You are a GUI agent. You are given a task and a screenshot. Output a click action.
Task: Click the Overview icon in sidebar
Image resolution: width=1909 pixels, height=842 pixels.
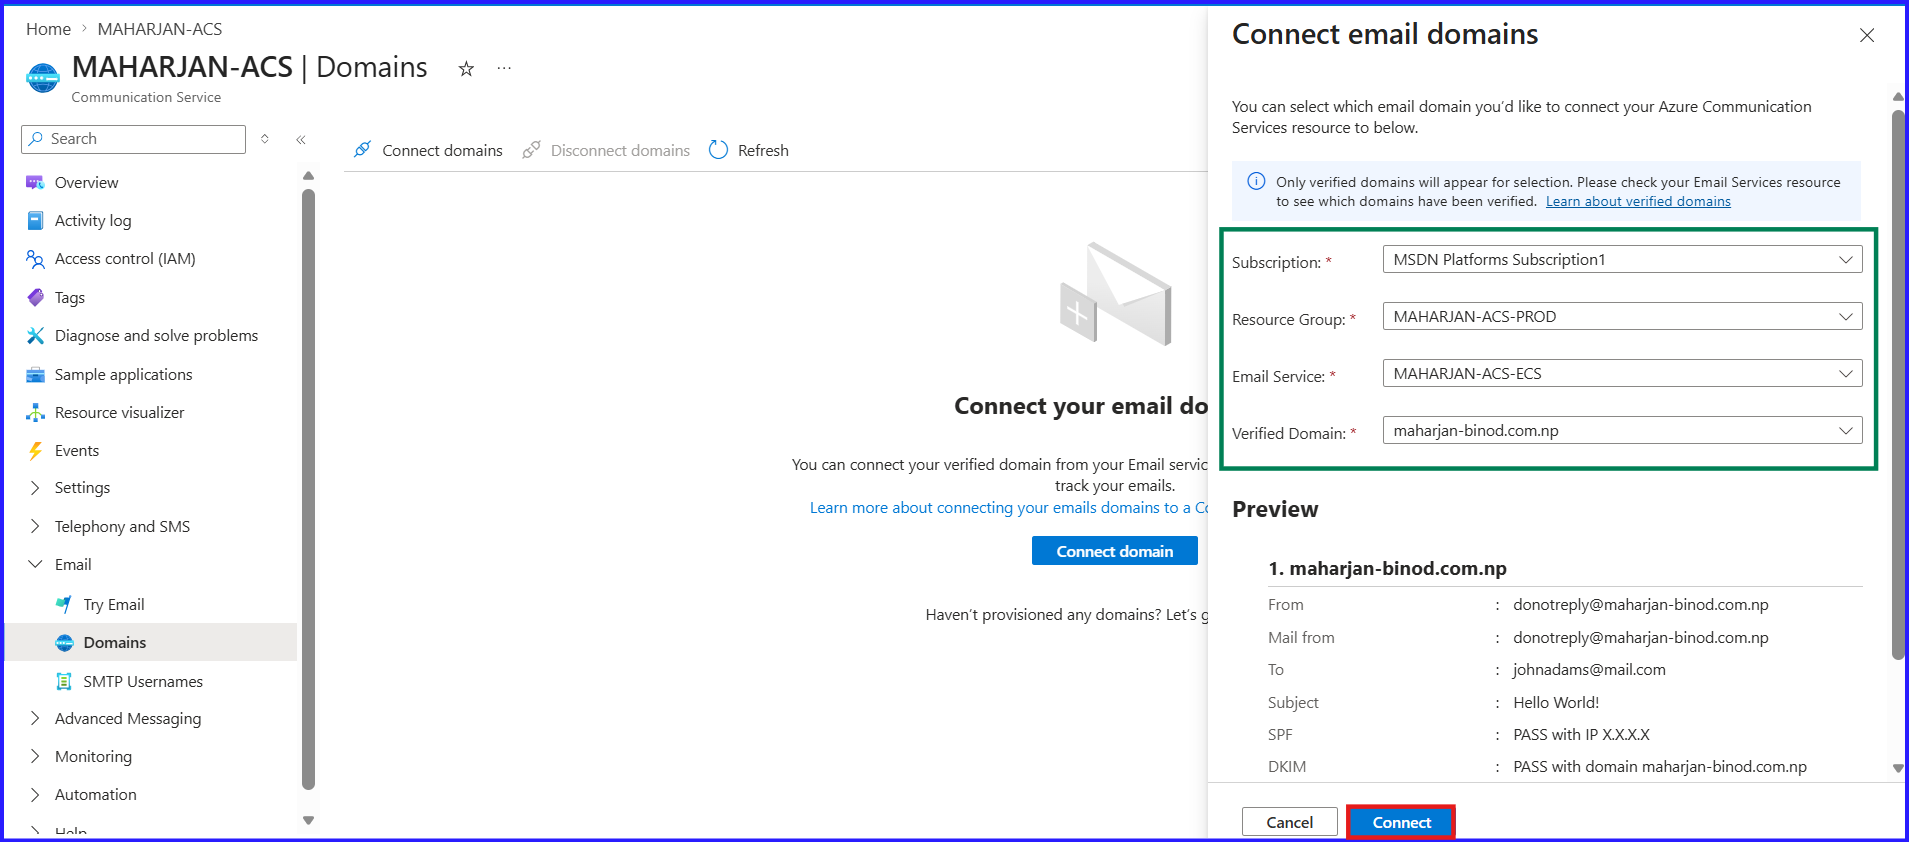pyautogui.click(x=35, y=183)
